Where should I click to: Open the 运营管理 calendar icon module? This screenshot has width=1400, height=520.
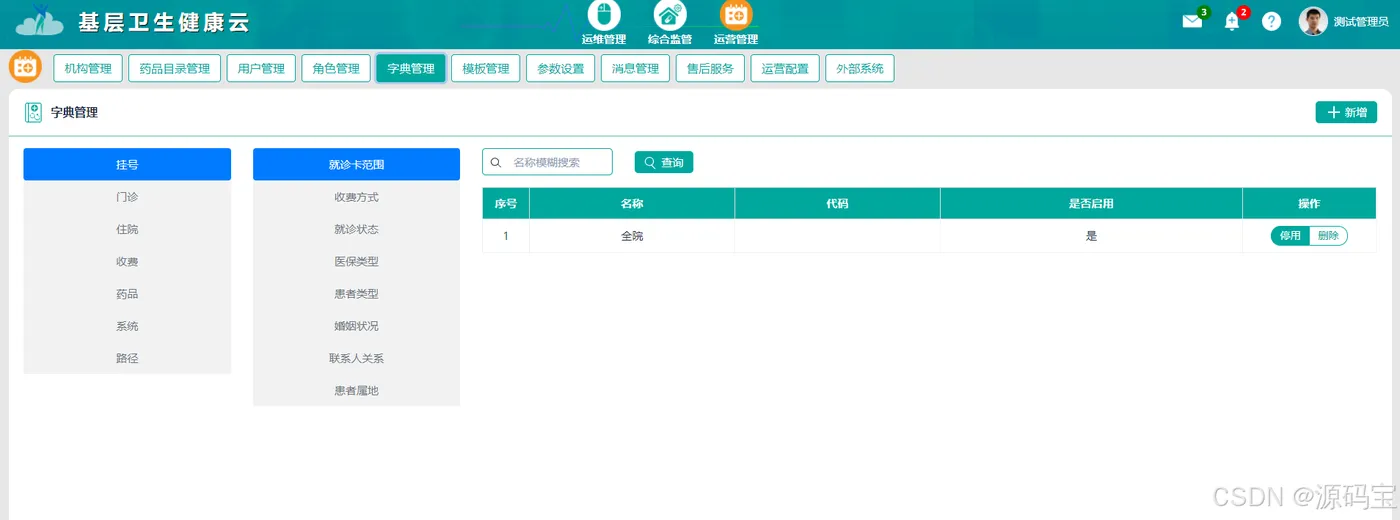(x=736, y=15)
